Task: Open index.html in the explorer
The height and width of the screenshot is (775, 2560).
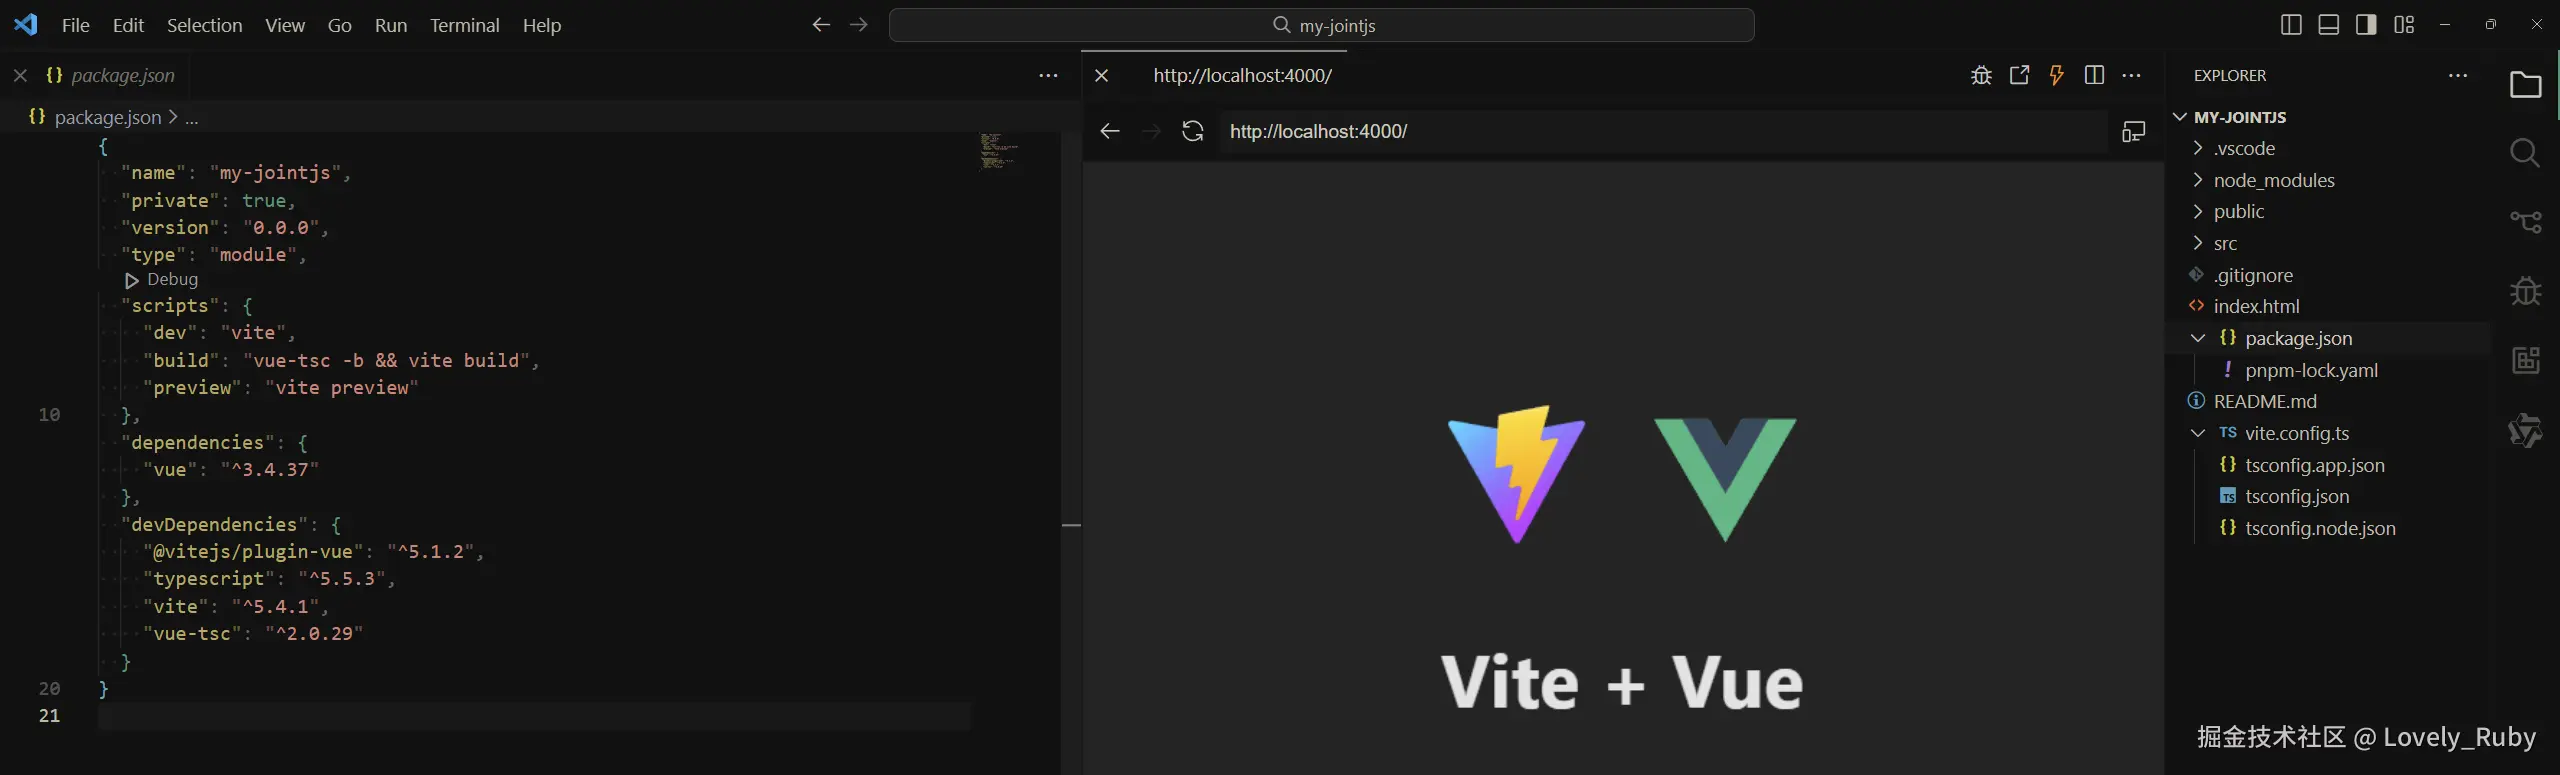Action: tap(2256, 306)
